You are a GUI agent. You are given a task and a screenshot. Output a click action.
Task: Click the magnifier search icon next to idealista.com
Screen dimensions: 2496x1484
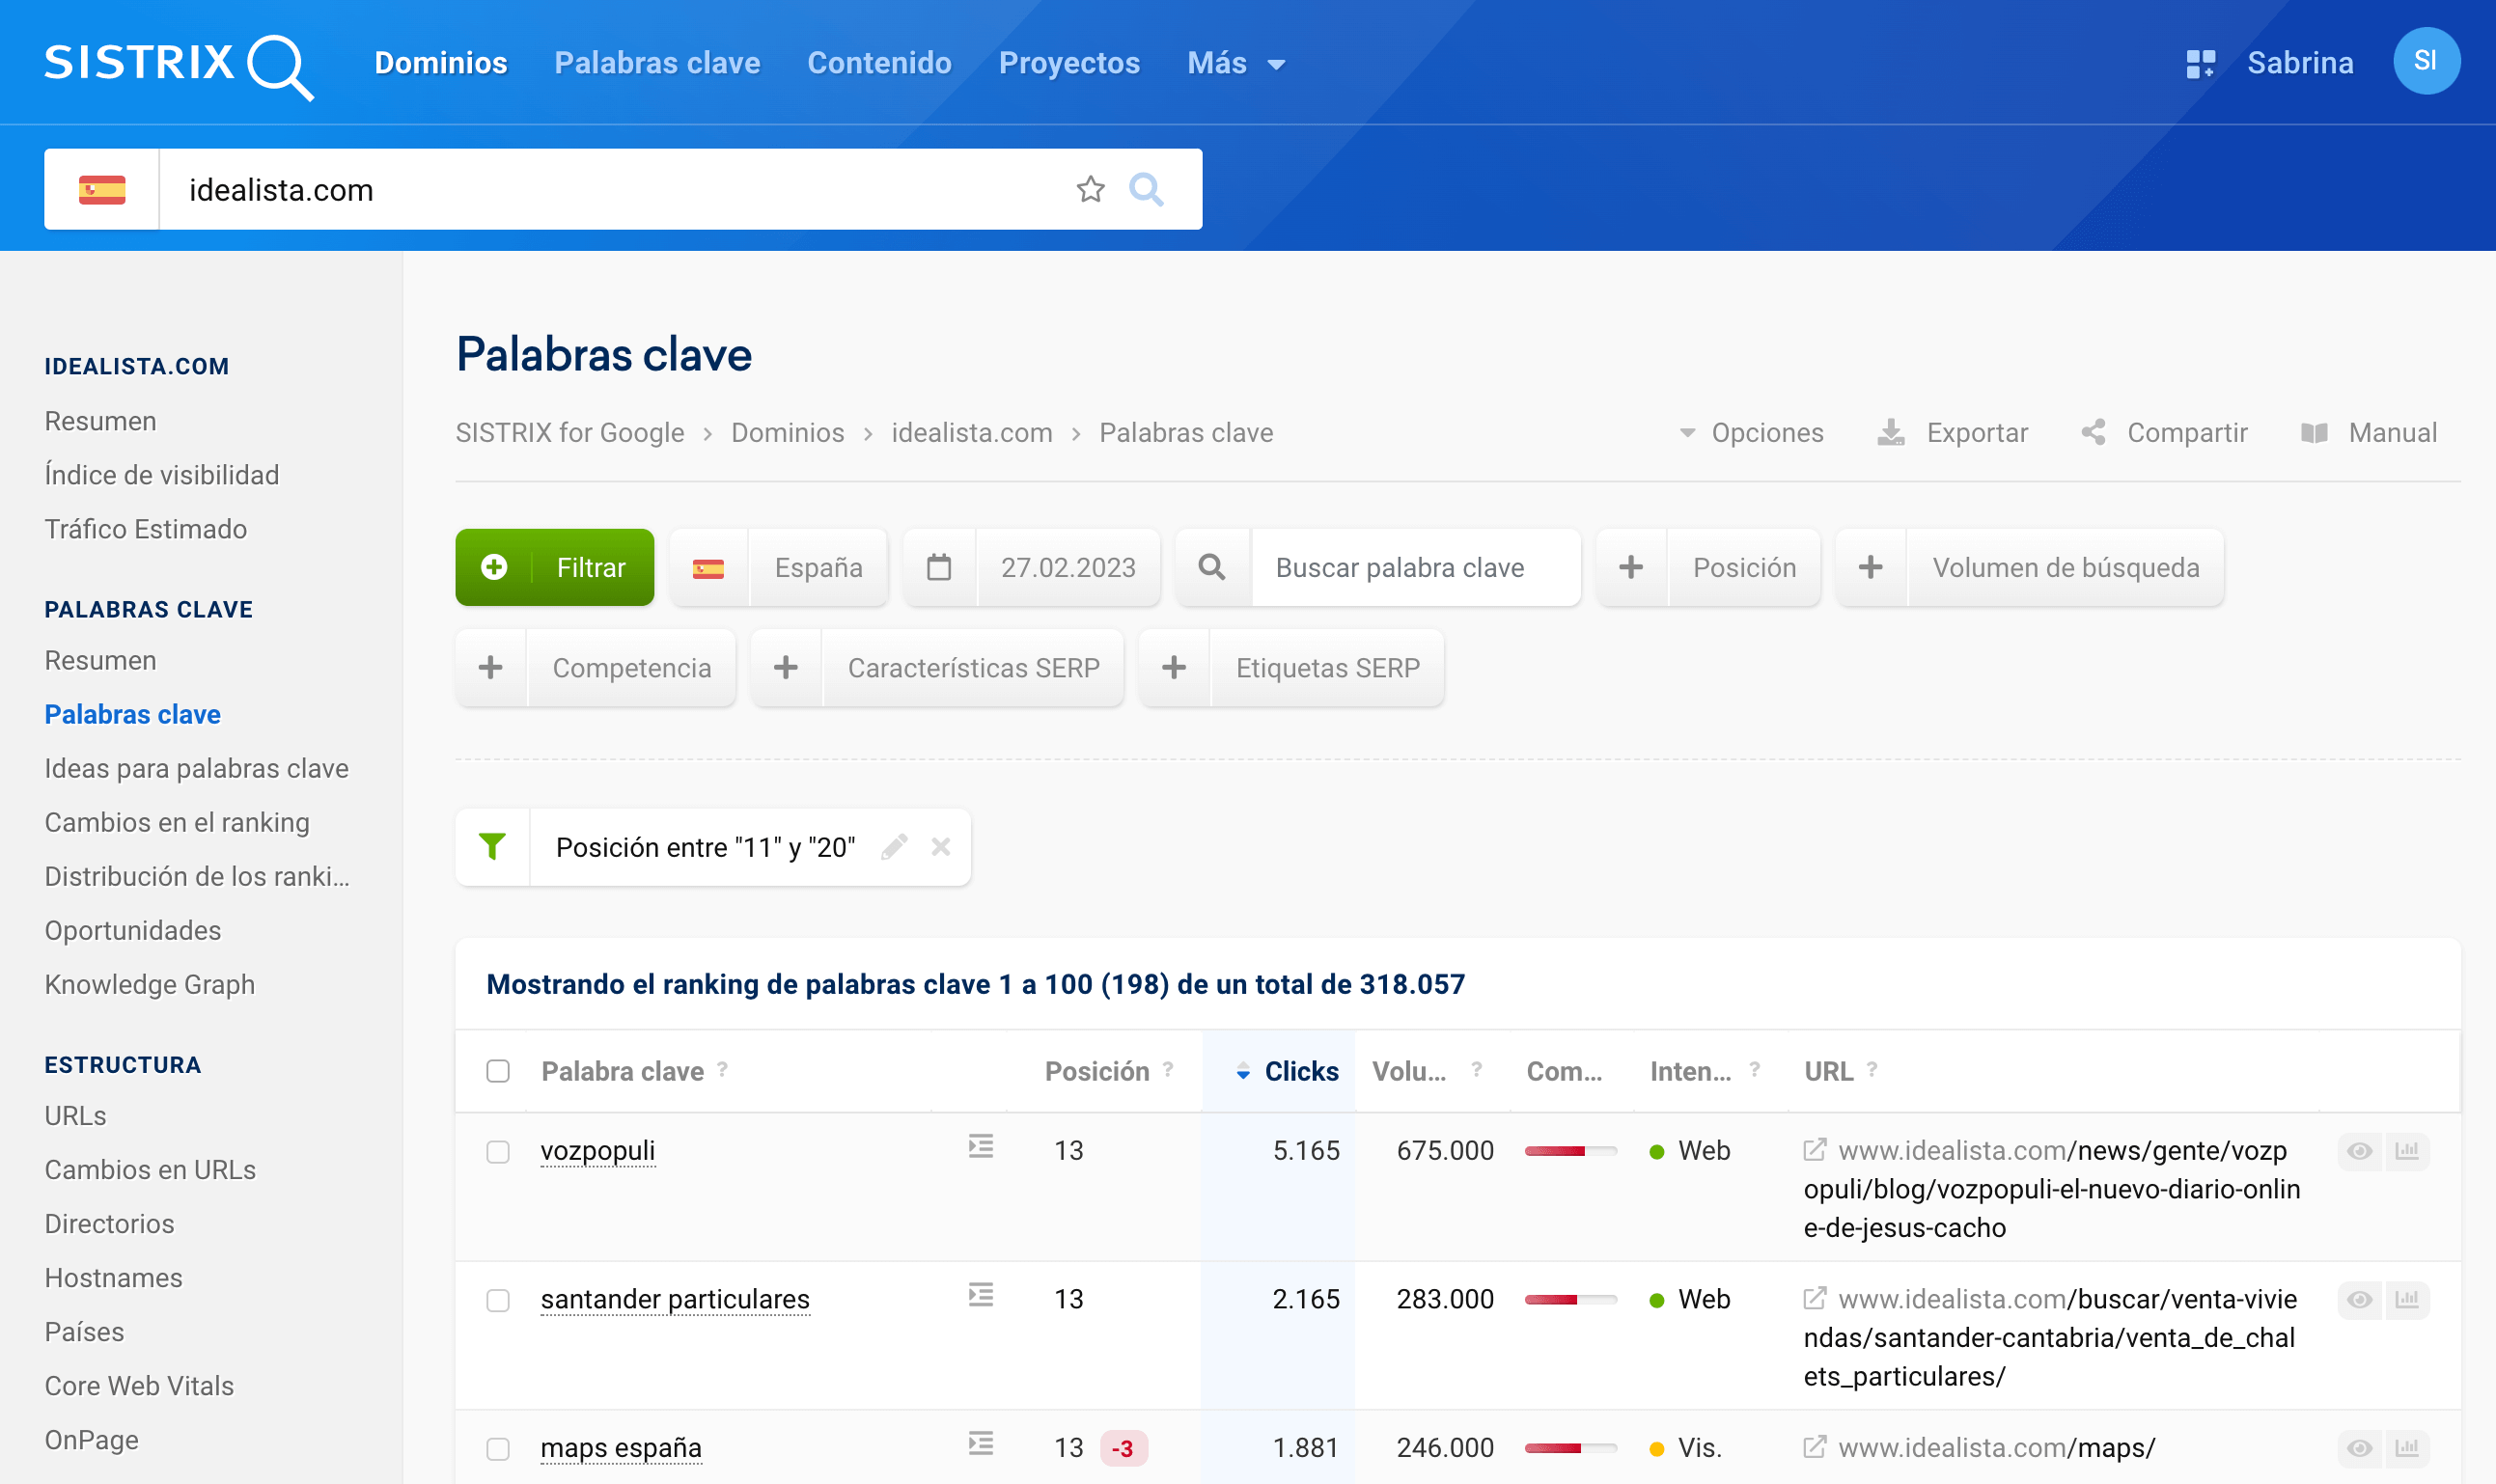(1146, 189)
